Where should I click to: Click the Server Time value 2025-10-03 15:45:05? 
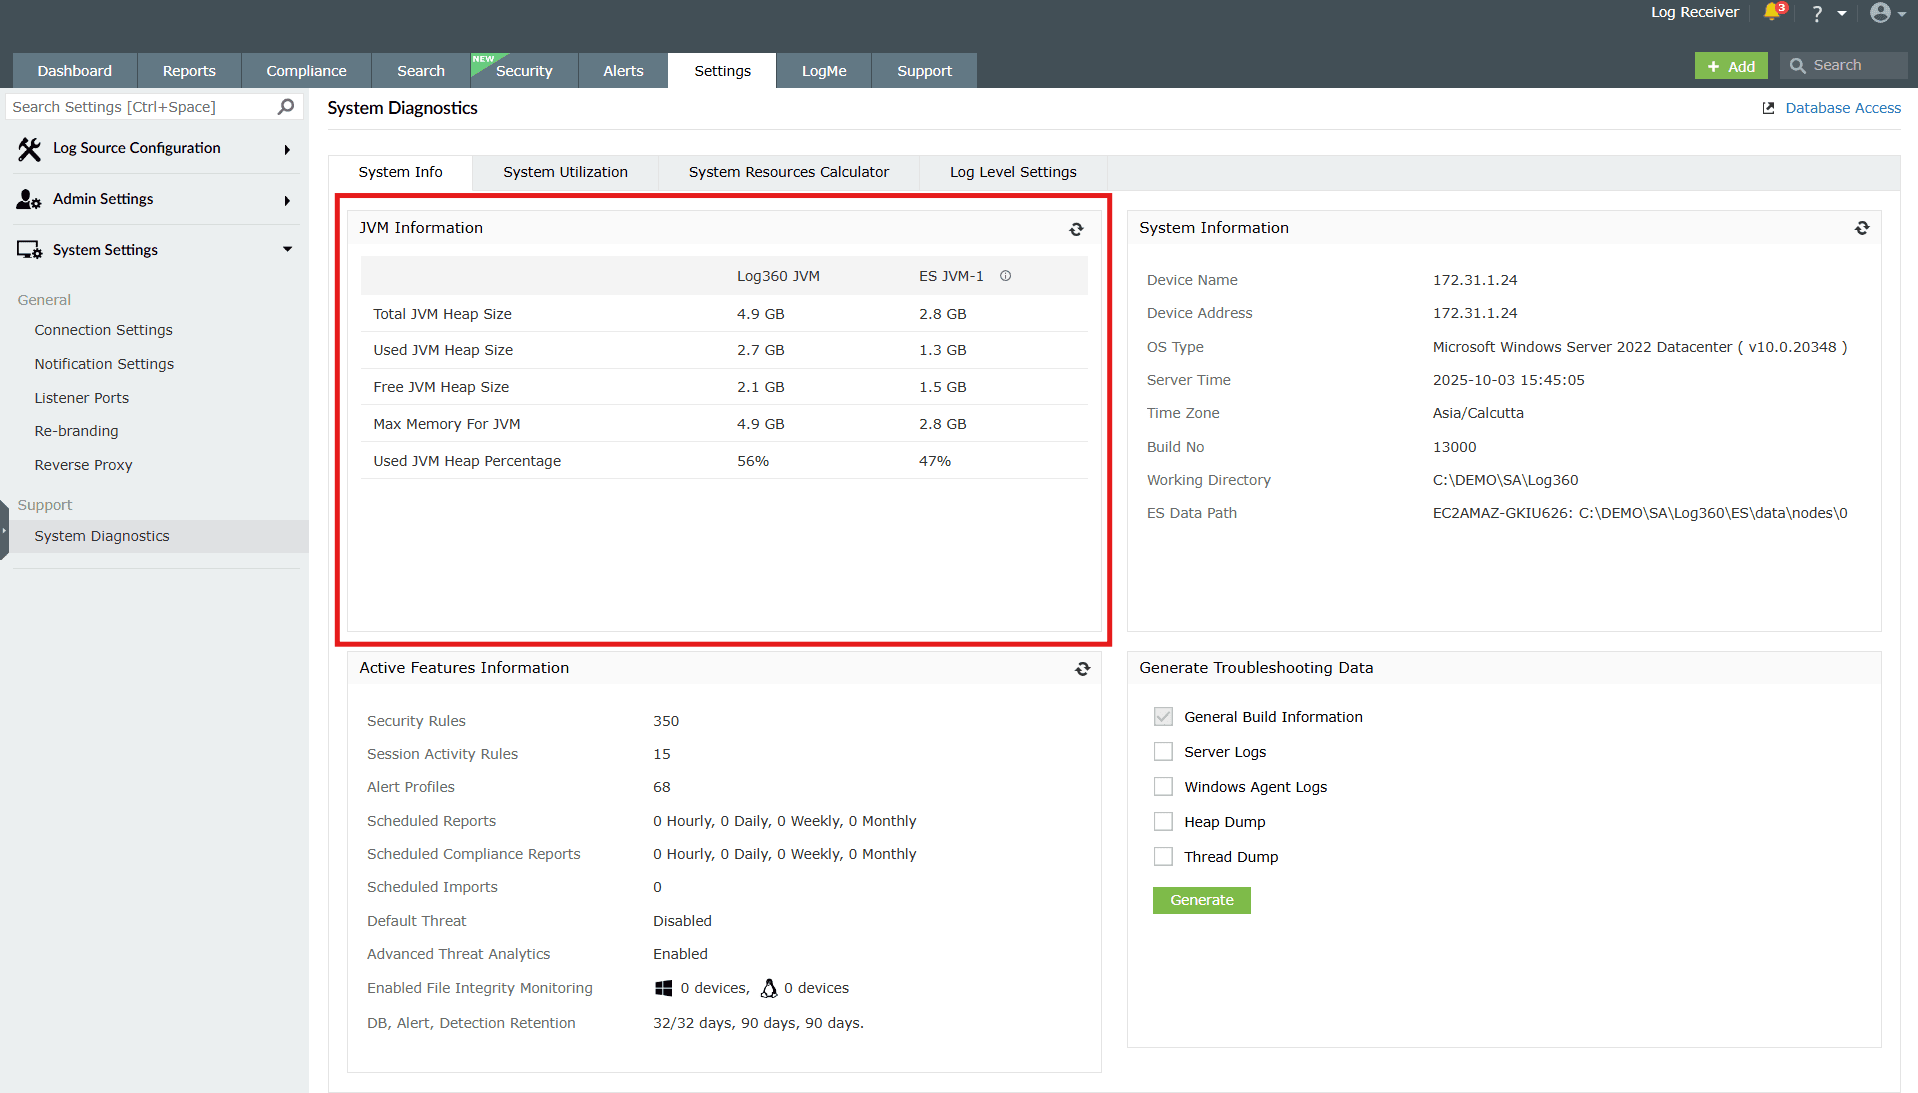point(1509,380)
